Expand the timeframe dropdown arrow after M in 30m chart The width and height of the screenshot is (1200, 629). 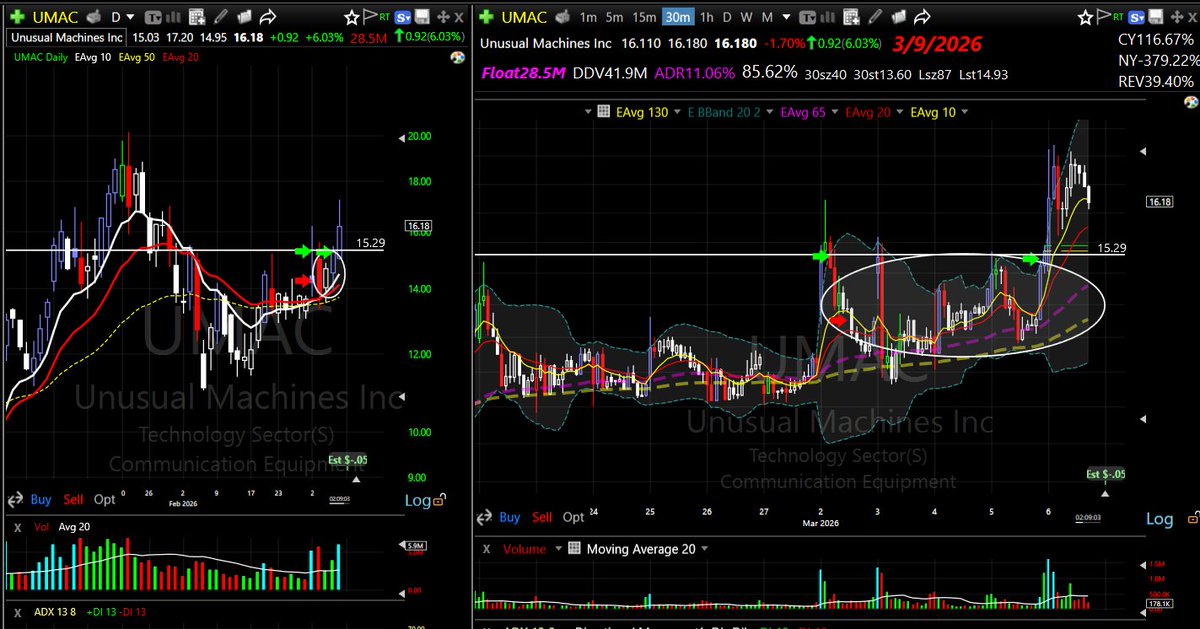tap(787, 17)
